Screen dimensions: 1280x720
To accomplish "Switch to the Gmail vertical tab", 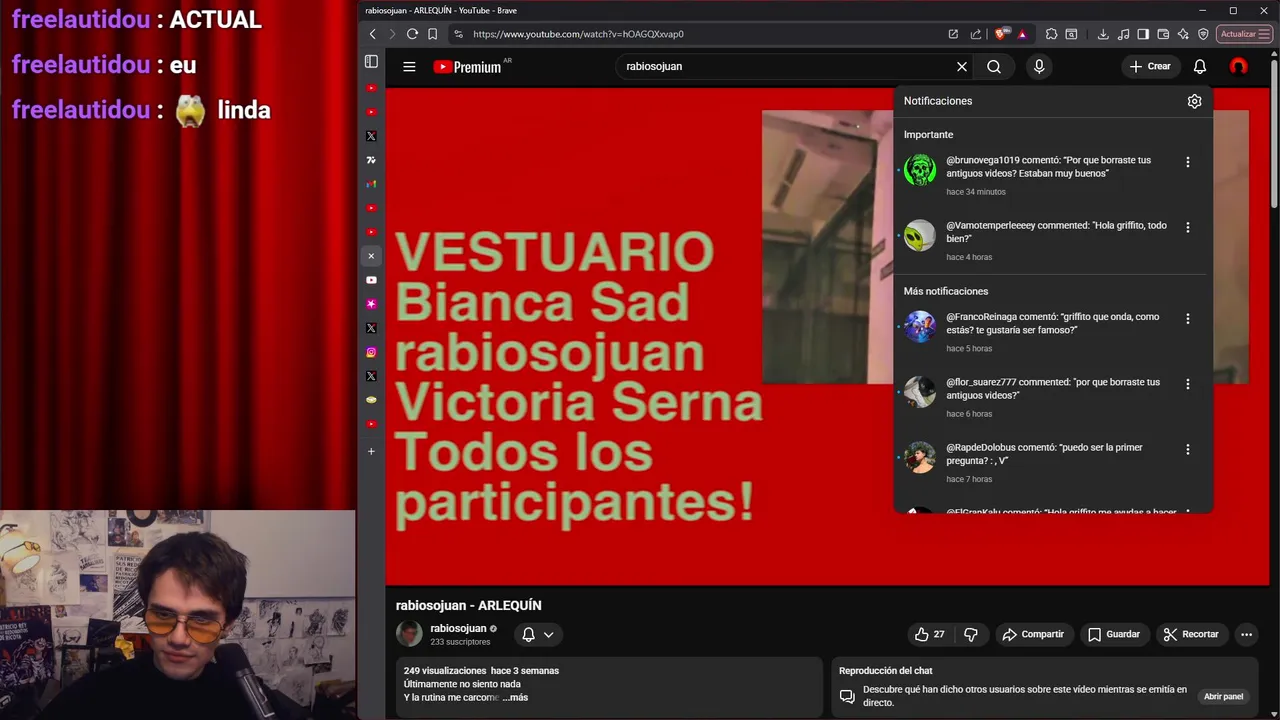I will 371,184.
